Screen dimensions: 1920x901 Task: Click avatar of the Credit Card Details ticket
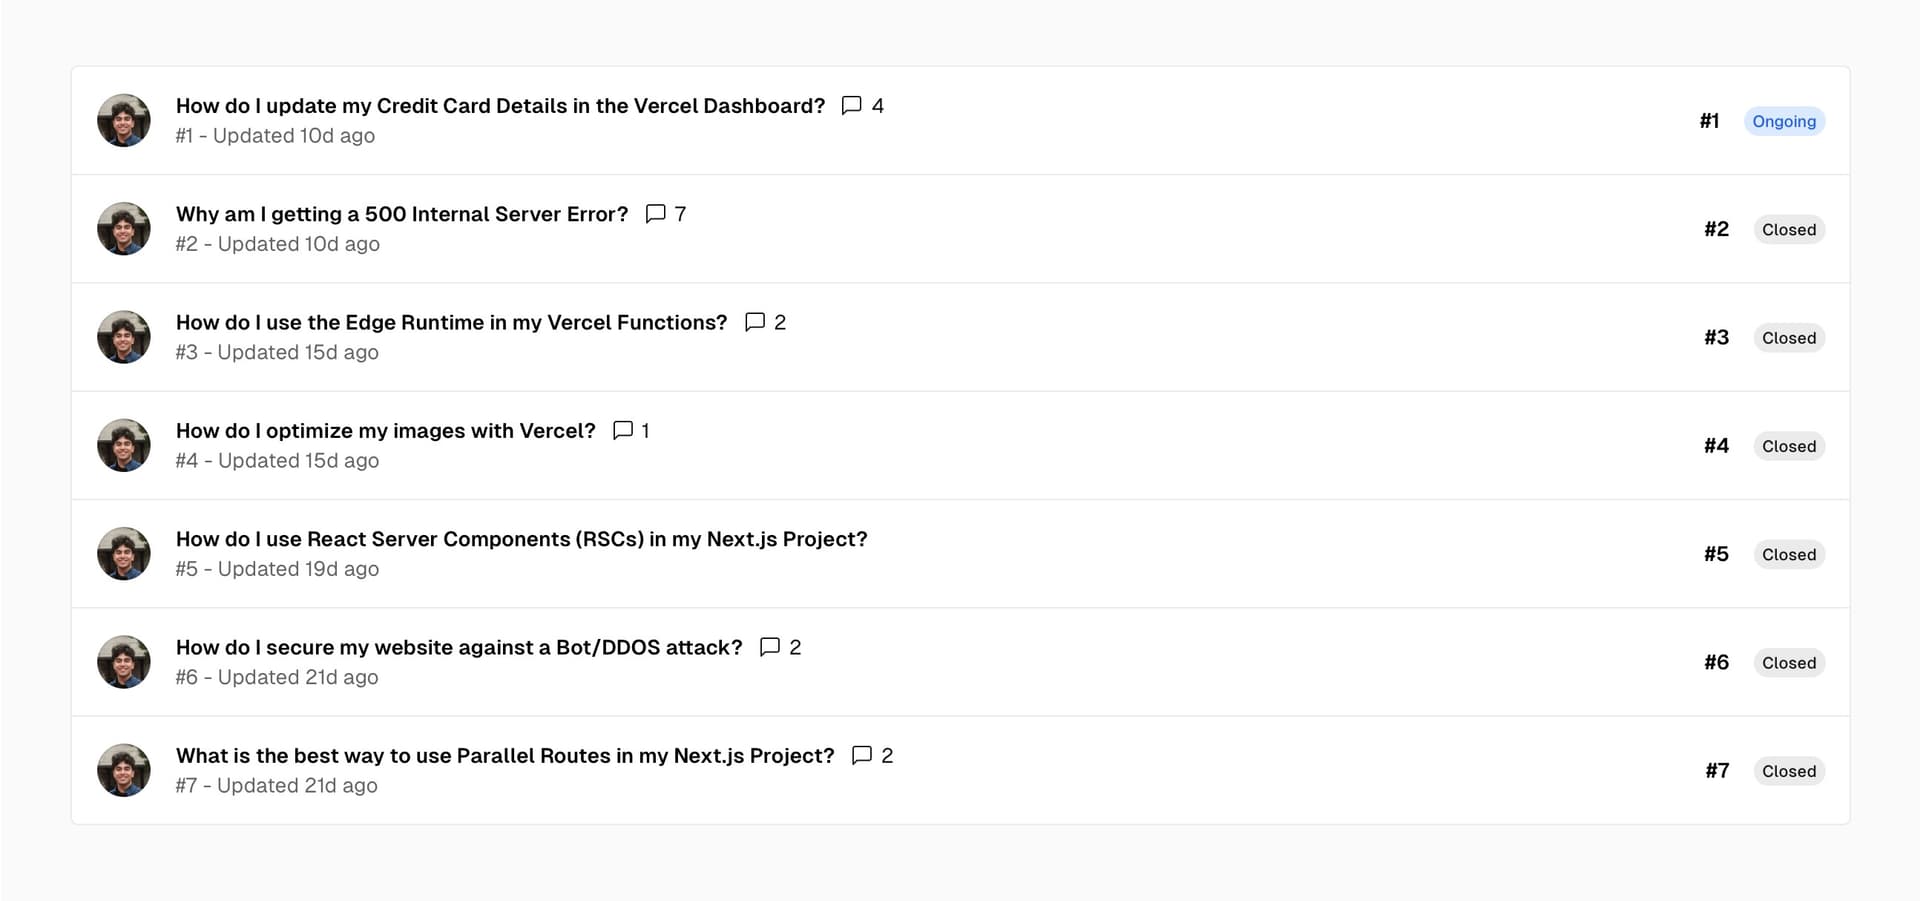pyautogui.click(x=123, y=120)
